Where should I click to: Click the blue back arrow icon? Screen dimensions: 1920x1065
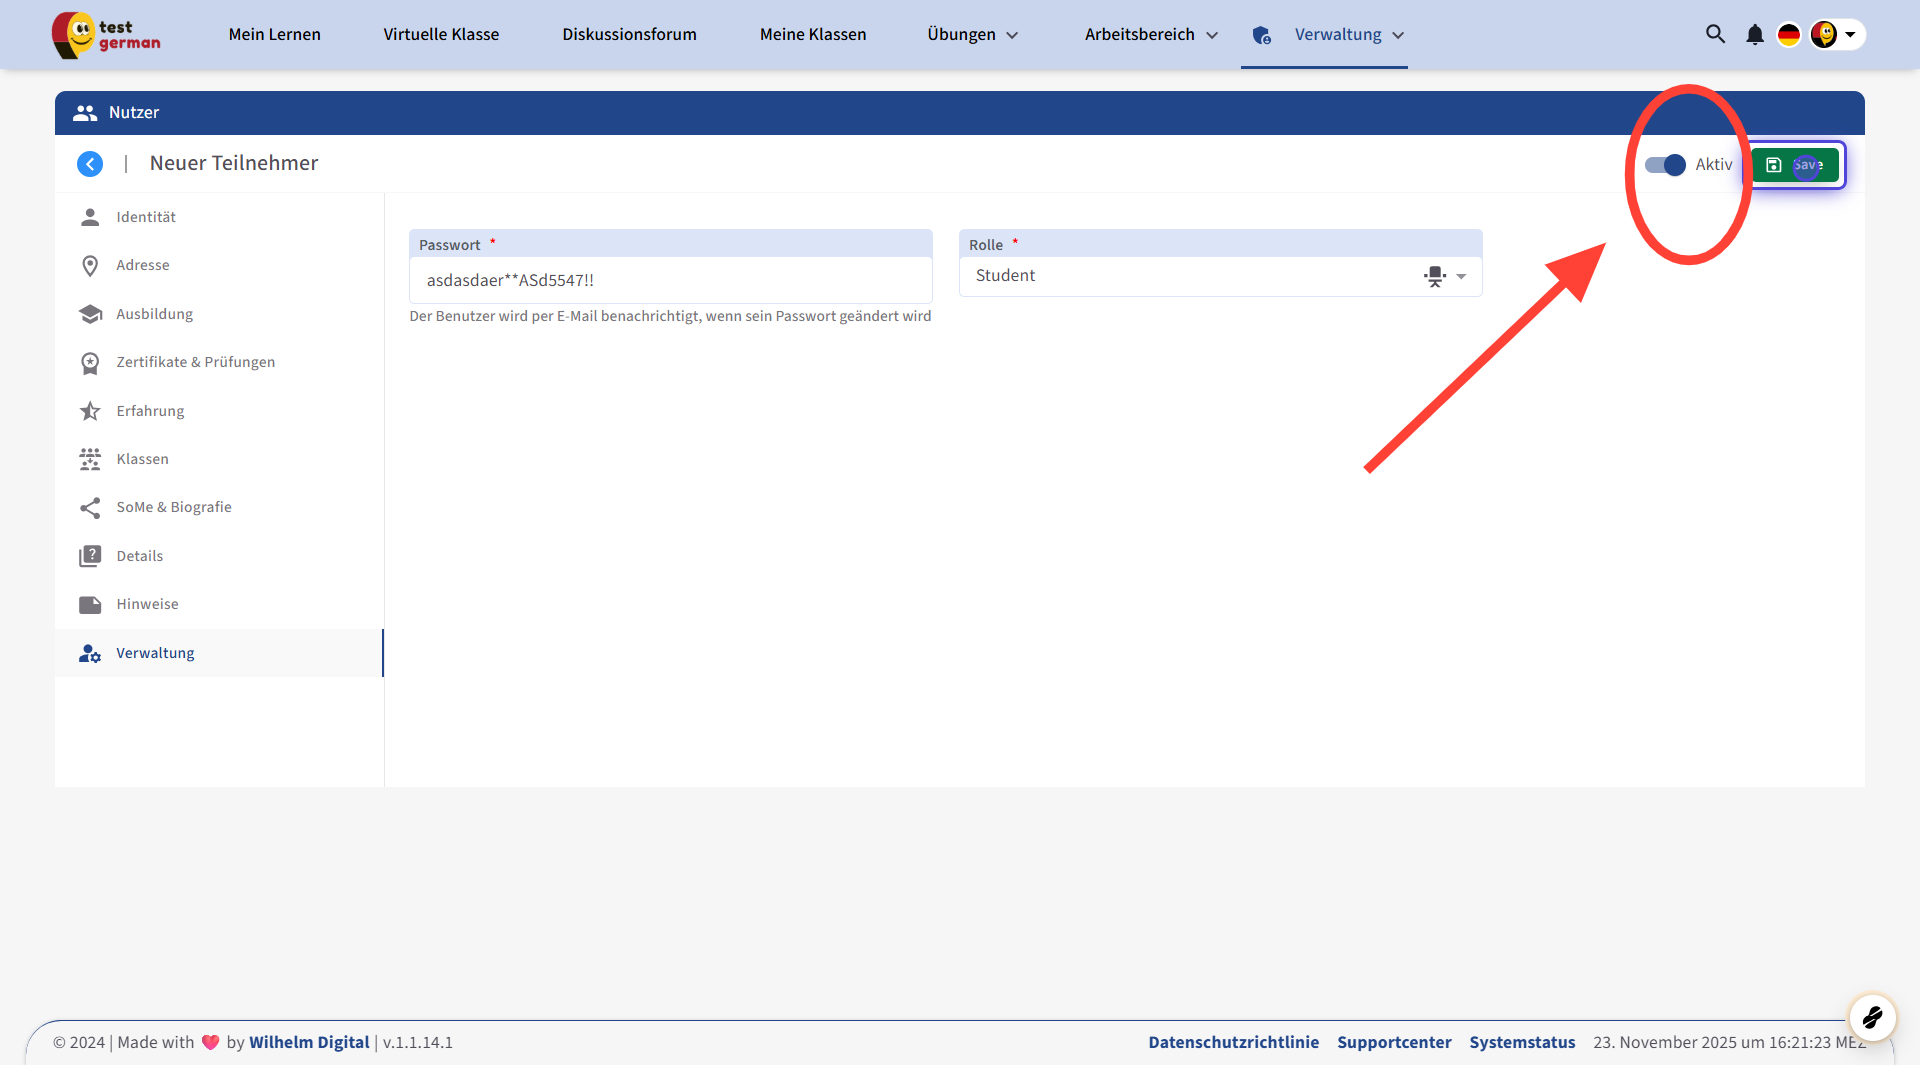(90, 164)
